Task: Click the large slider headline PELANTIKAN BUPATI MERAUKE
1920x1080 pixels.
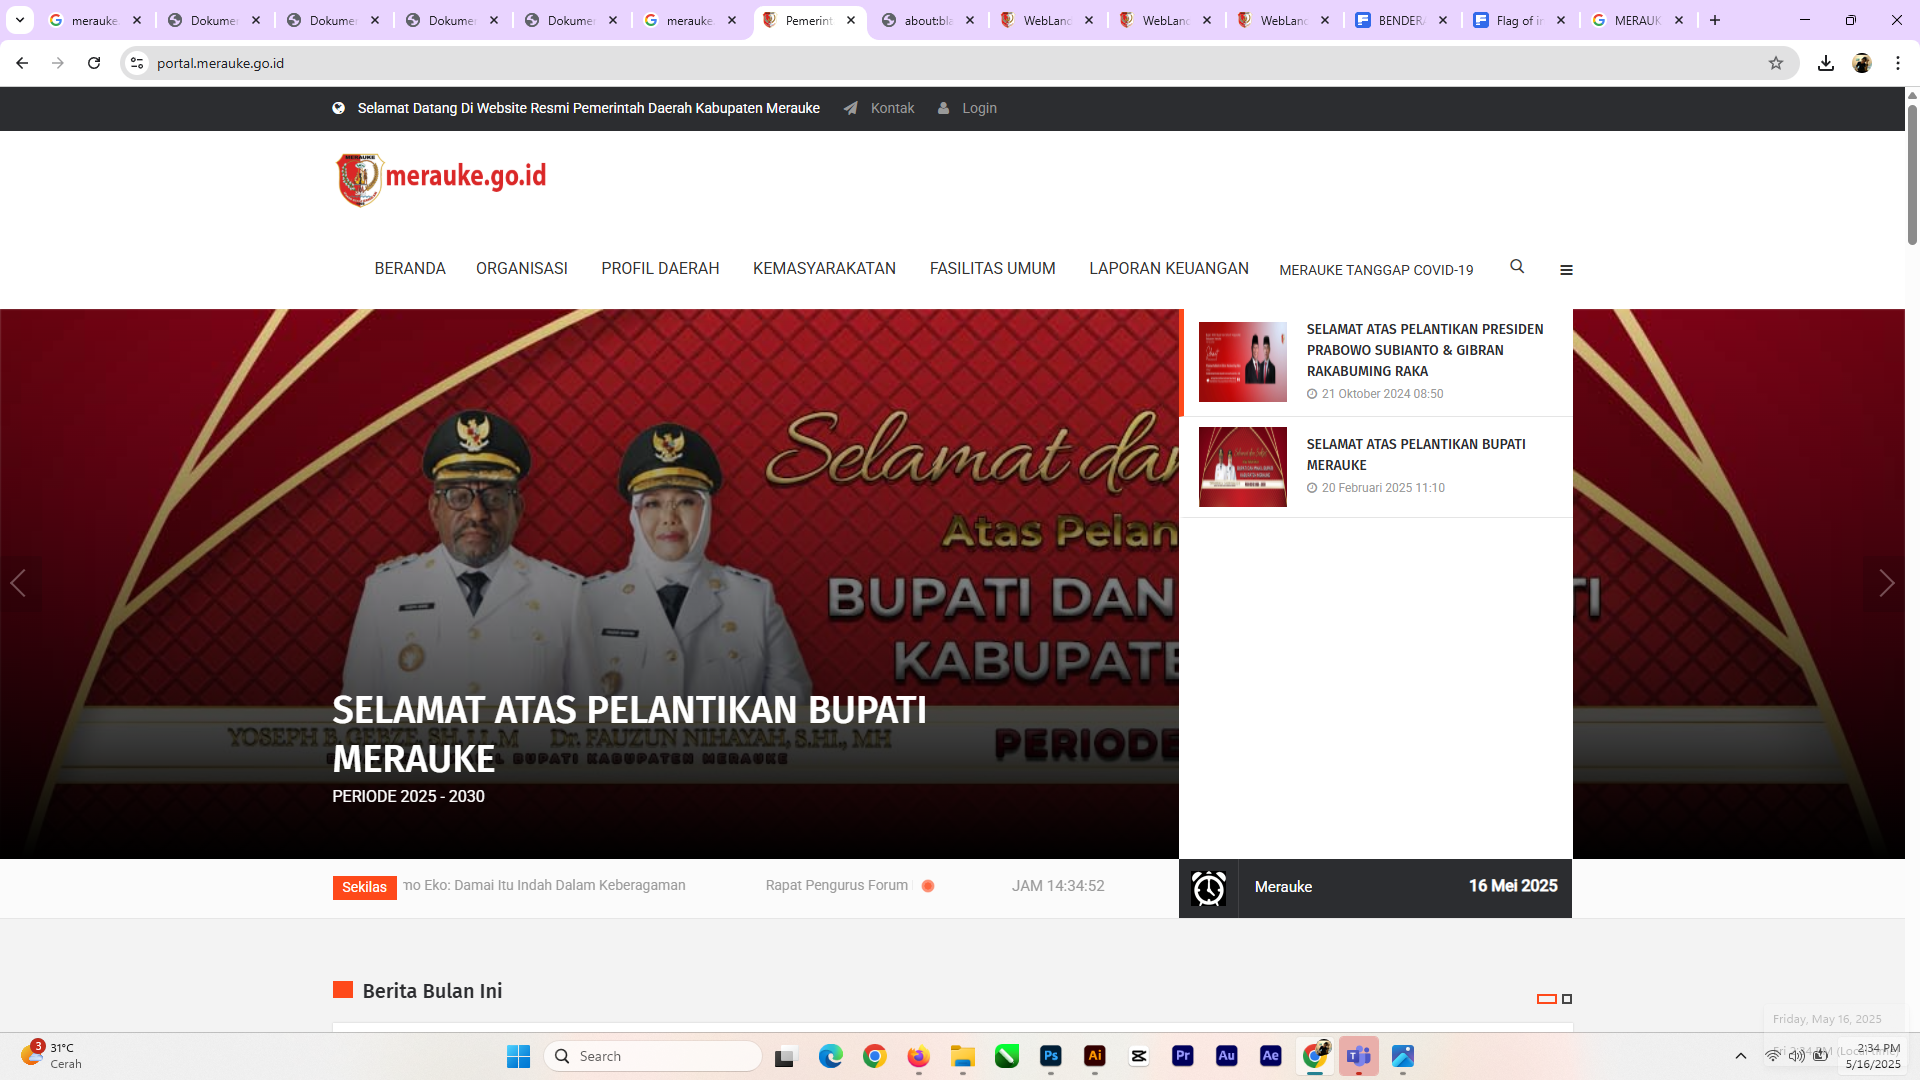Action: [629, 734]
